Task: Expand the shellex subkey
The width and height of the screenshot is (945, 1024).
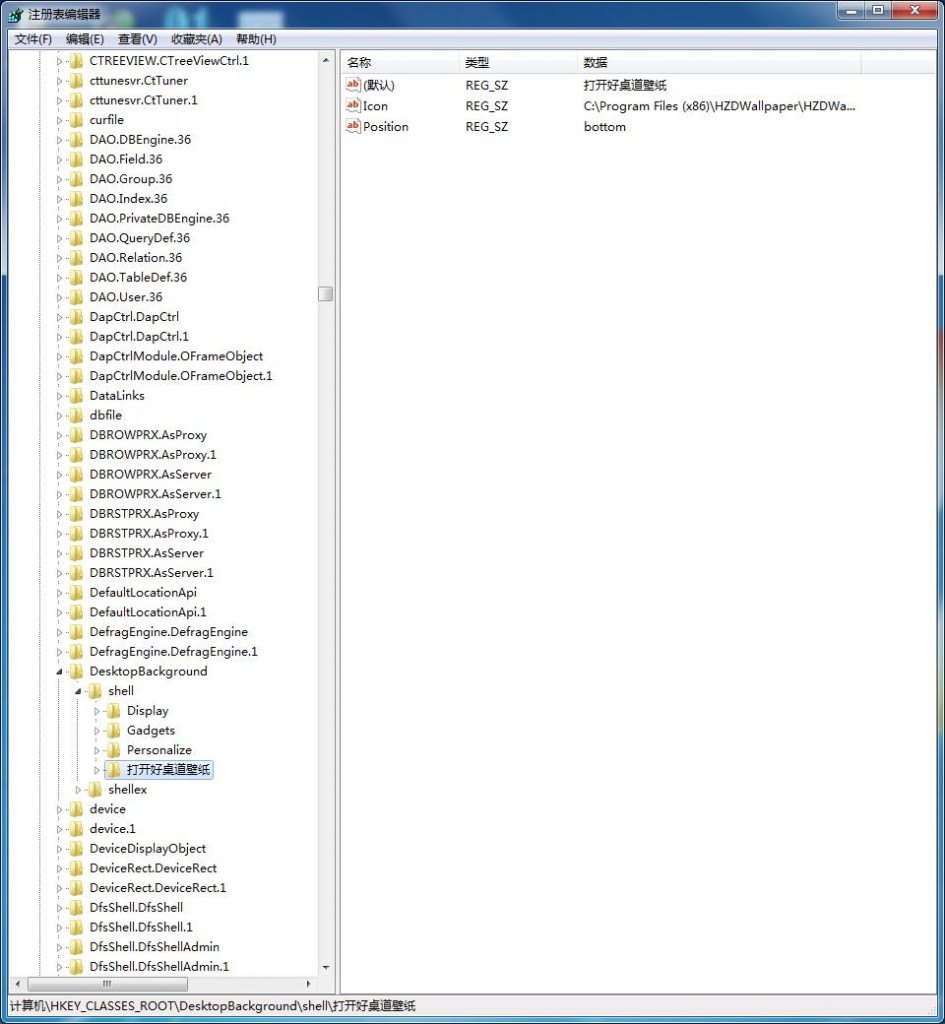Action: pyautogui.click(x=78, y=789)
